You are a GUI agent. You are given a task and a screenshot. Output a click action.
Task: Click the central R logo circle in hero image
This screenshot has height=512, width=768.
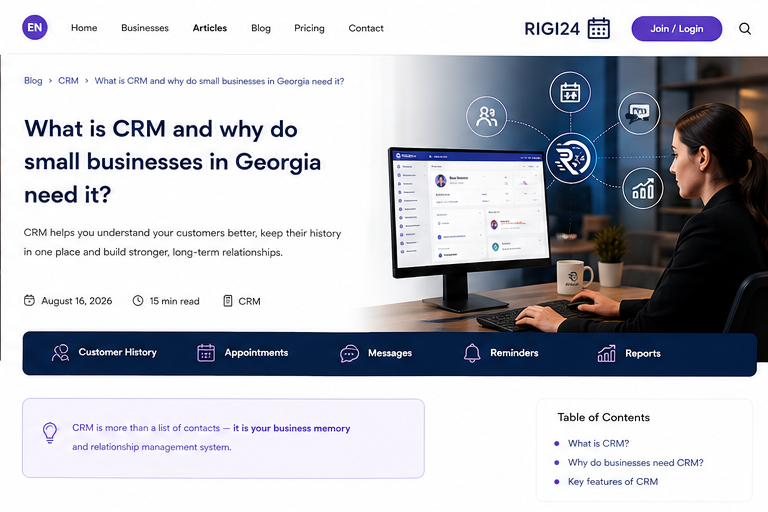click(x=571, y=158)
